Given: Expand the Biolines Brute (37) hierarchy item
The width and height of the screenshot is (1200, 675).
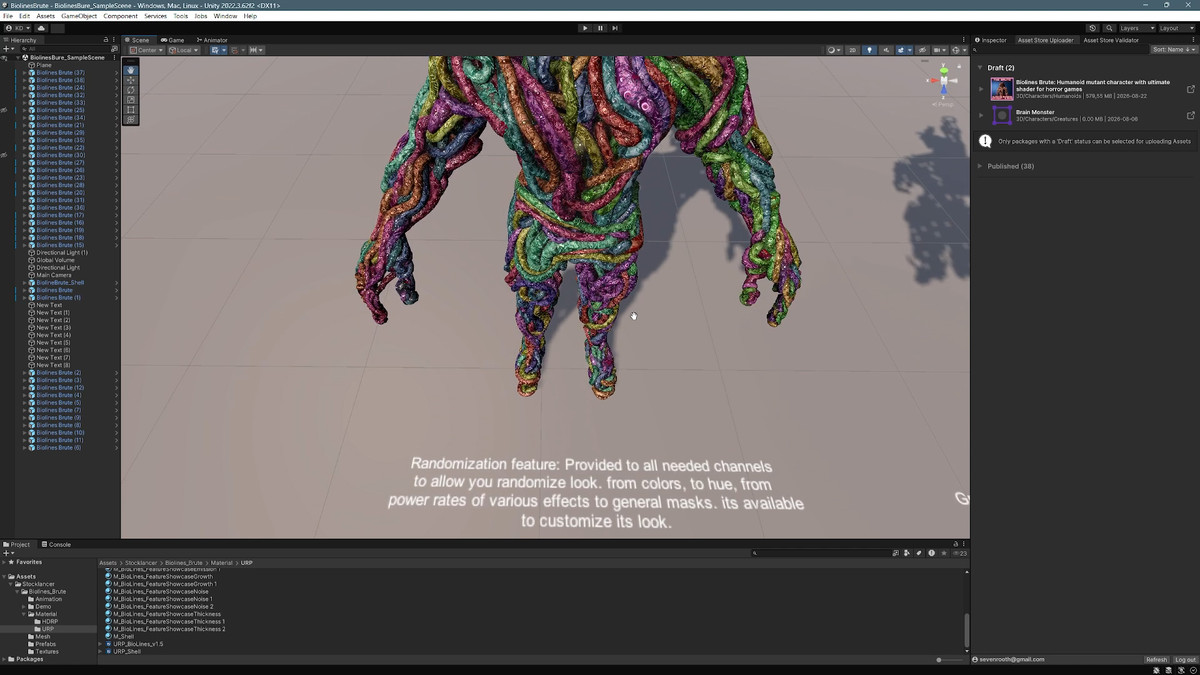Looking at the screenshot, I should click(x=24, y=72).
